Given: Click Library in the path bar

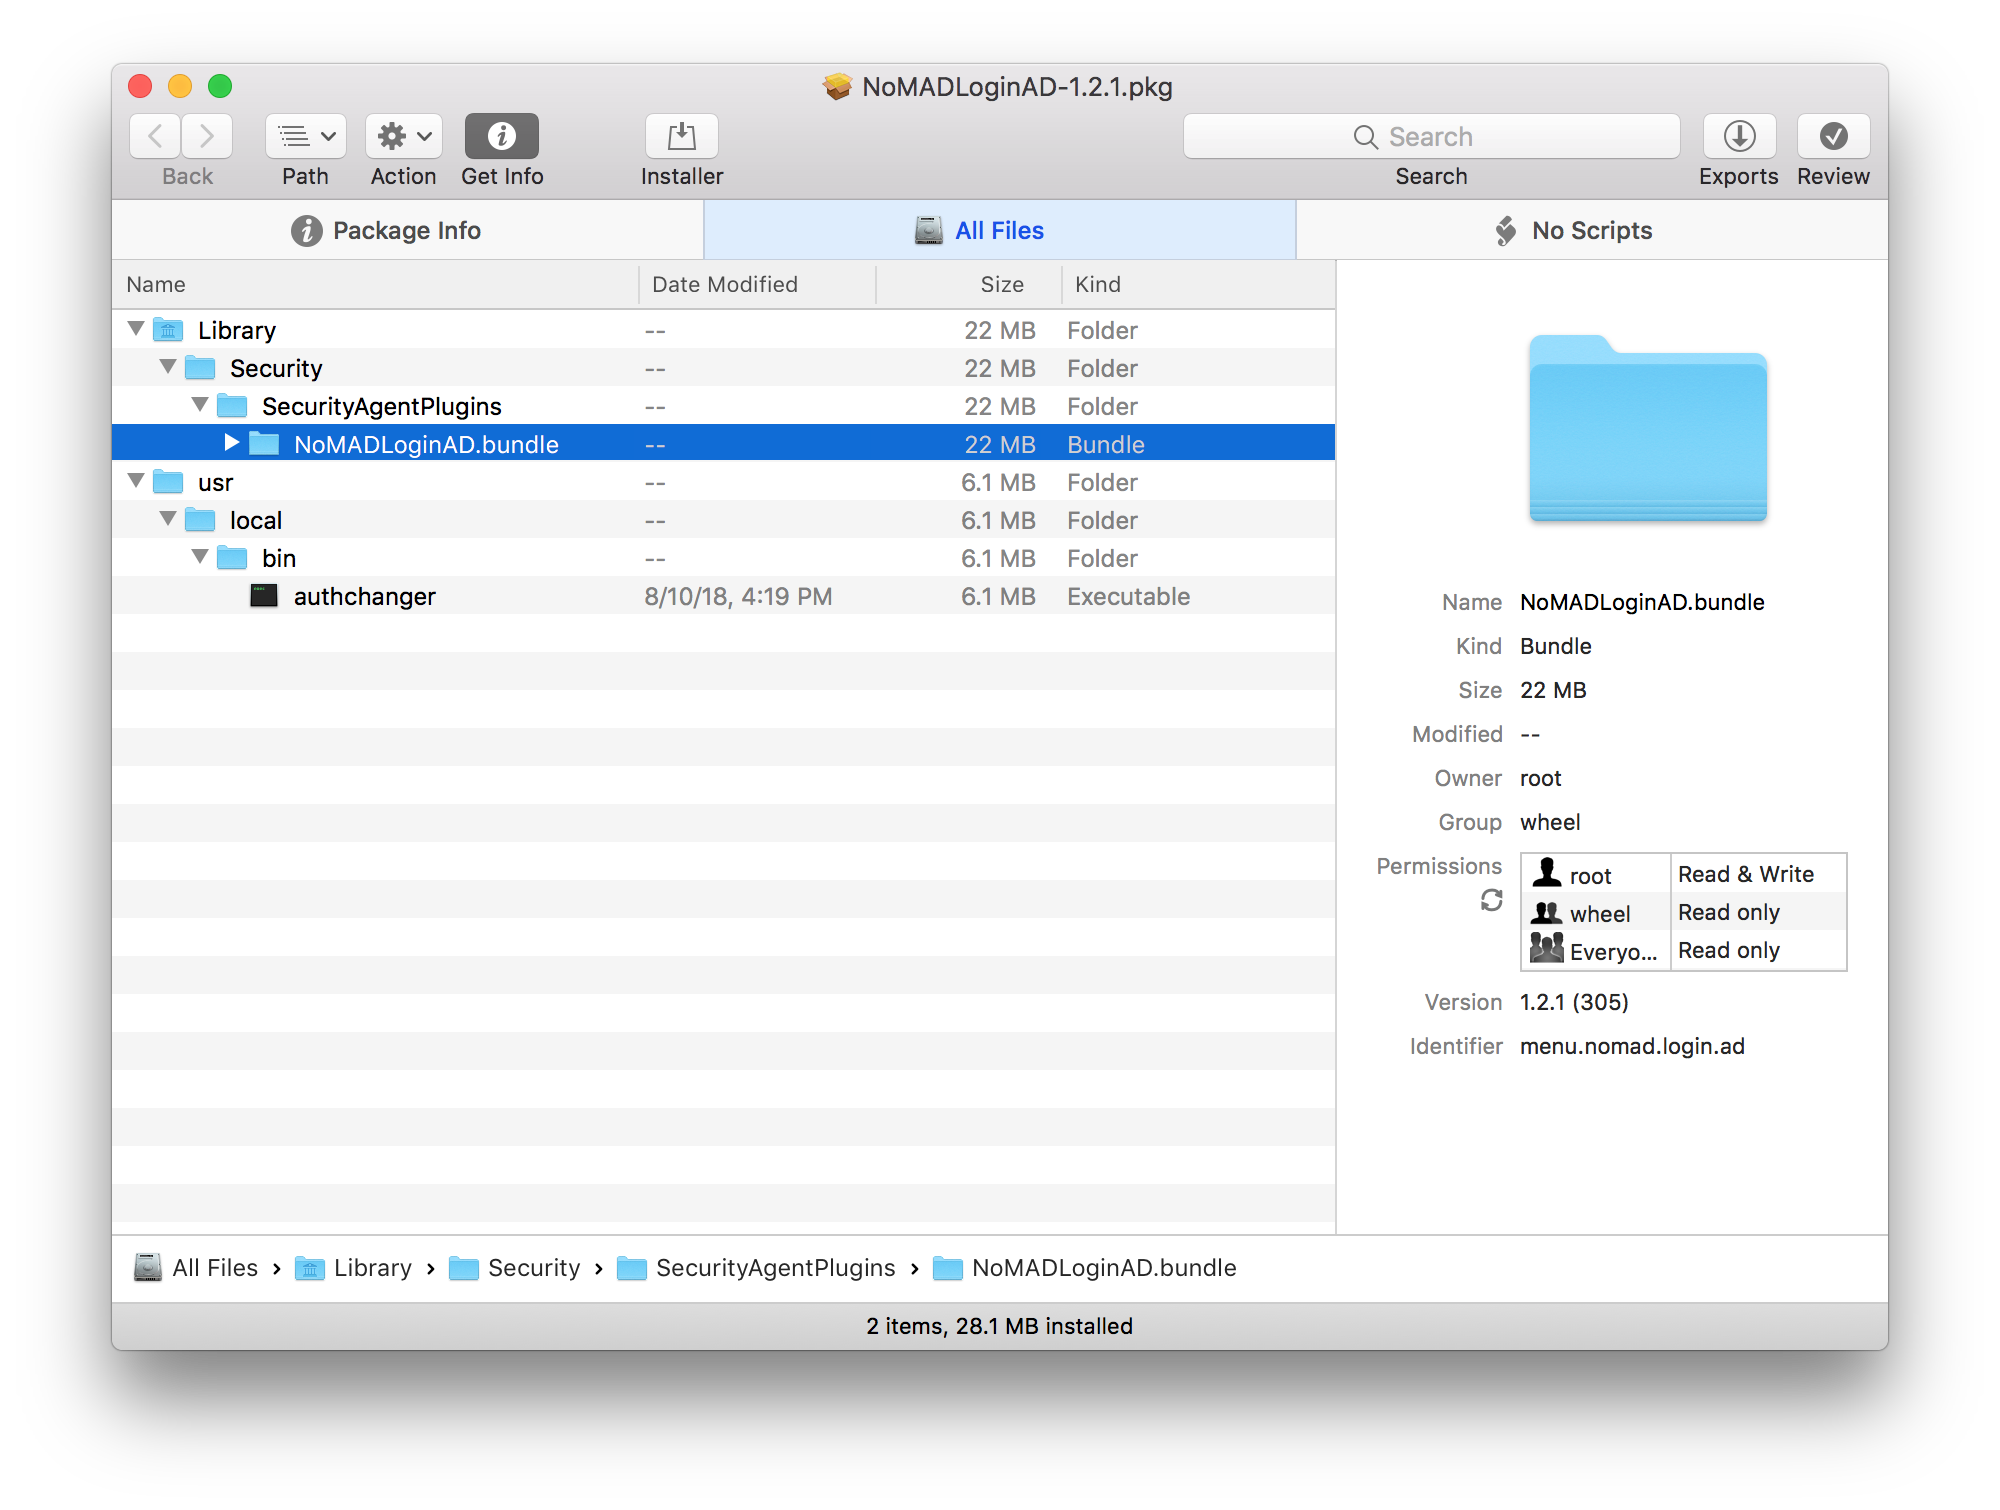Looking at the screenshot, I should [354, 1268].
